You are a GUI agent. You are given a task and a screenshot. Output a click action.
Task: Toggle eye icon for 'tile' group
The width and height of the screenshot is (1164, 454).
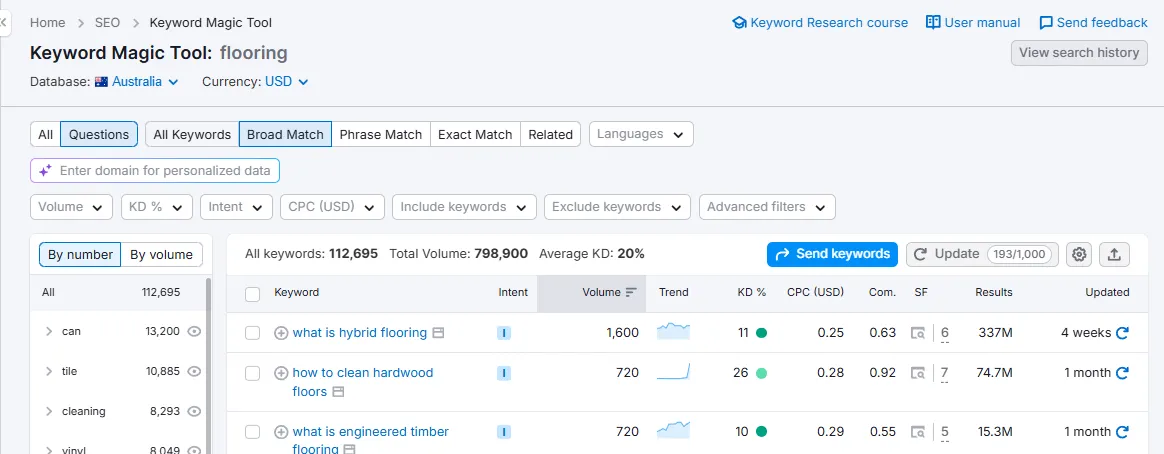pyautogui.click(x=194, y=372)
